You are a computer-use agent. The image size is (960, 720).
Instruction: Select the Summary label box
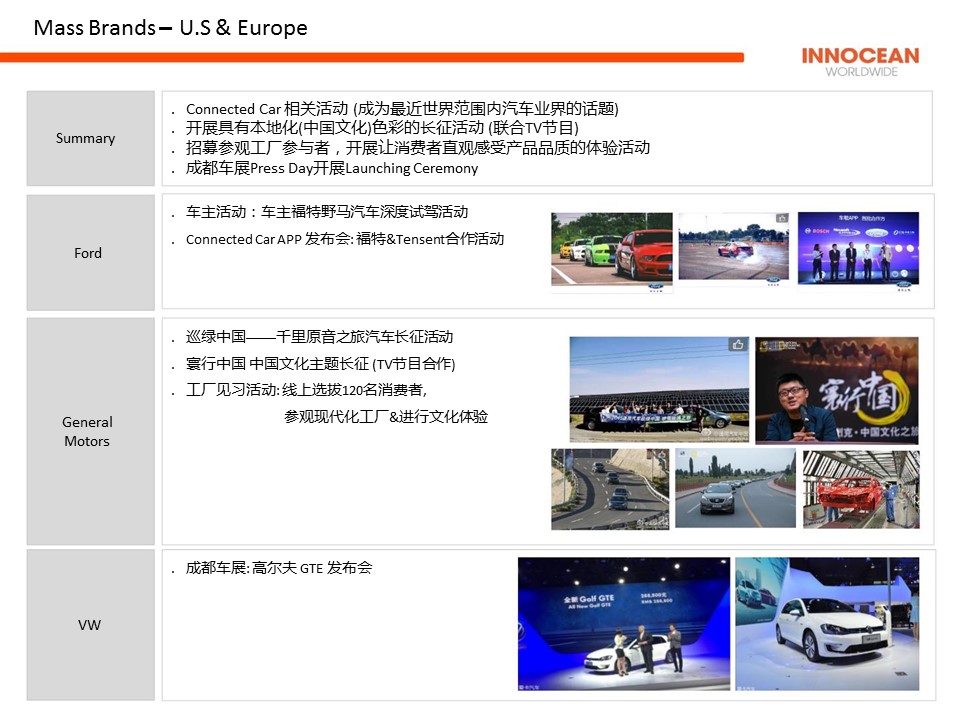click(x=90, y=138)
